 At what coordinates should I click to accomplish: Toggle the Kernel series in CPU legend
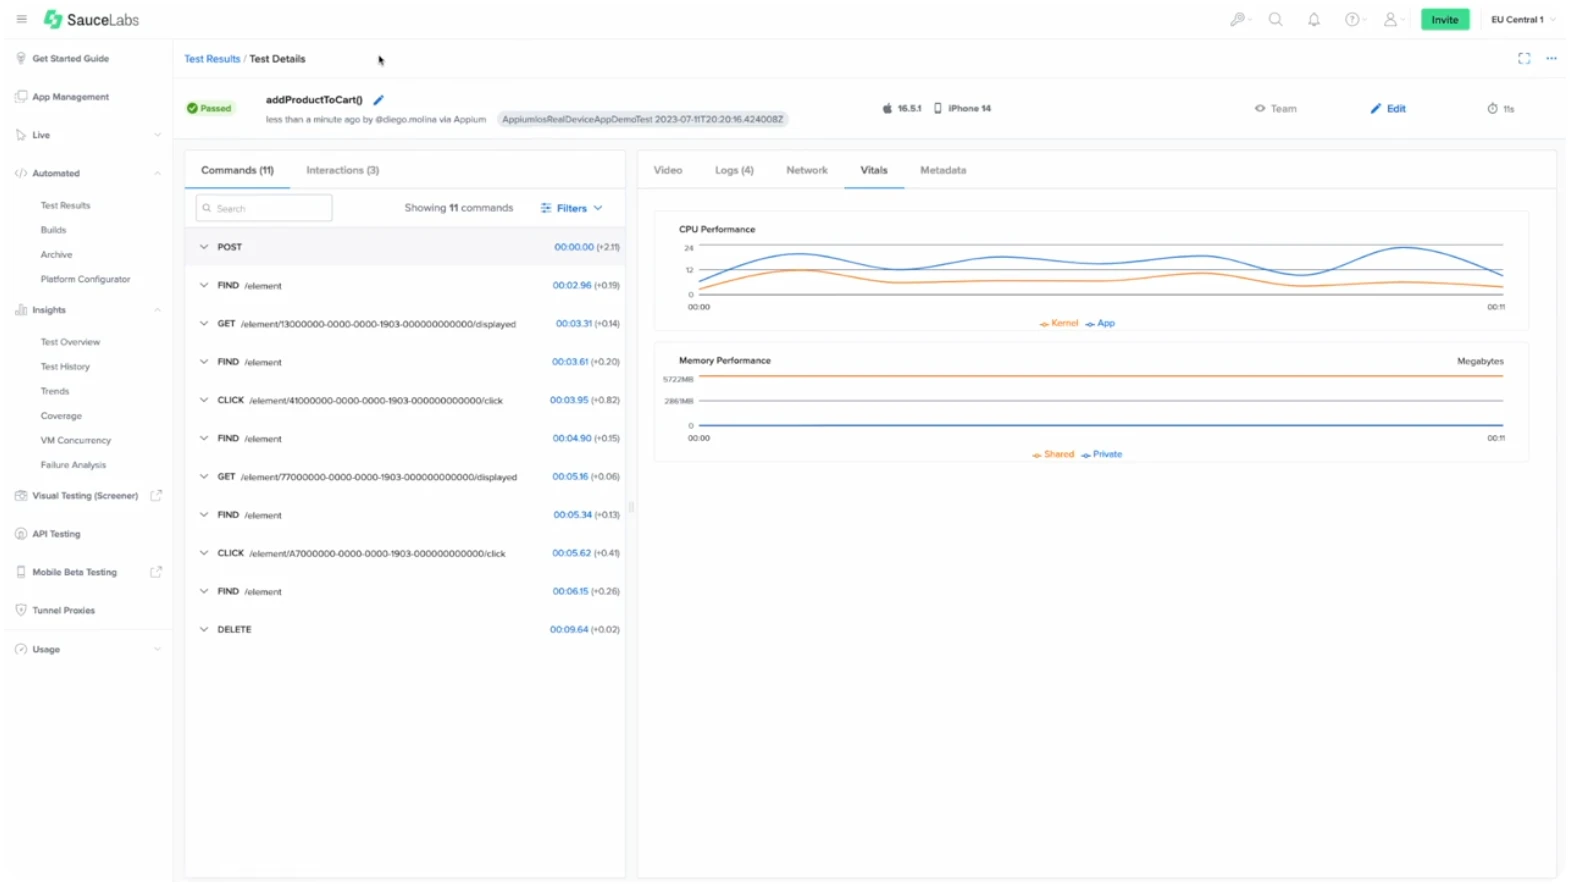(x=1059, y=323)
